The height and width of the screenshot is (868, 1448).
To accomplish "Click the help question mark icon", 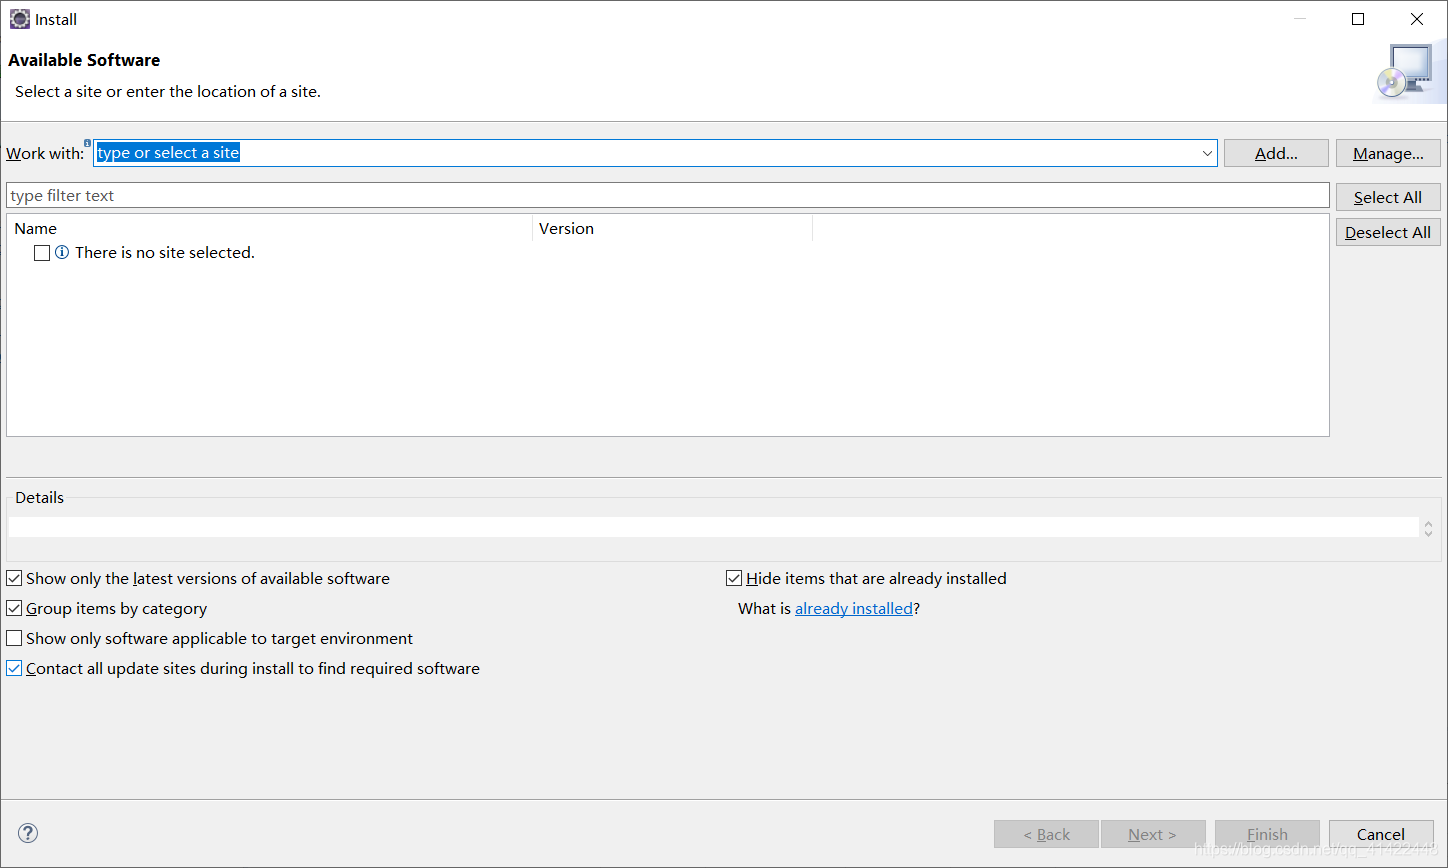I will 28,833.
